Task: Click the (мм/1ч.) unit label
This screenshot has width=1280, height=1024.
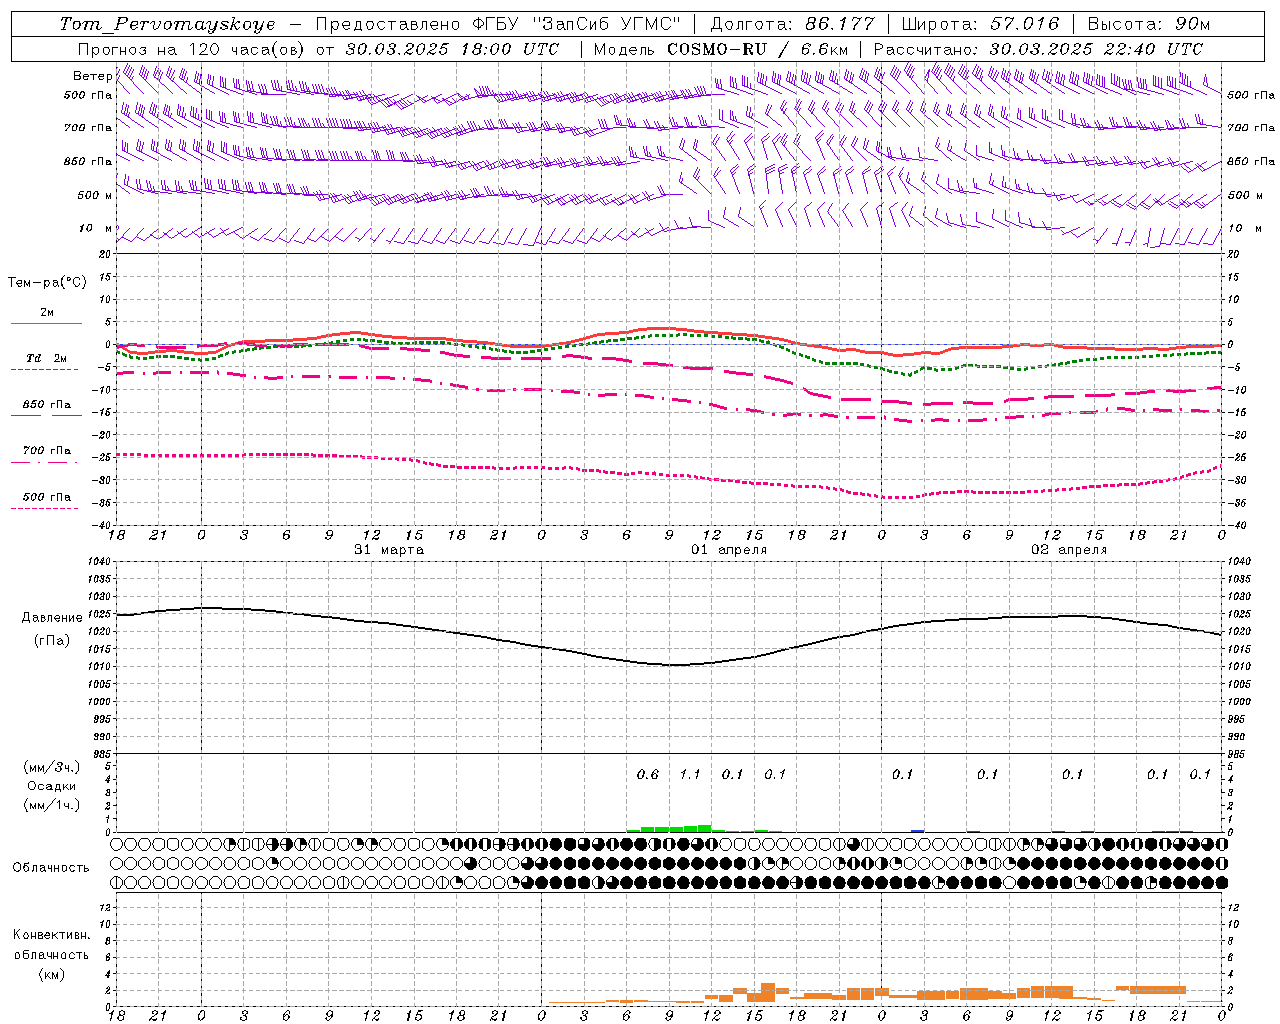Action: point(52,805)
